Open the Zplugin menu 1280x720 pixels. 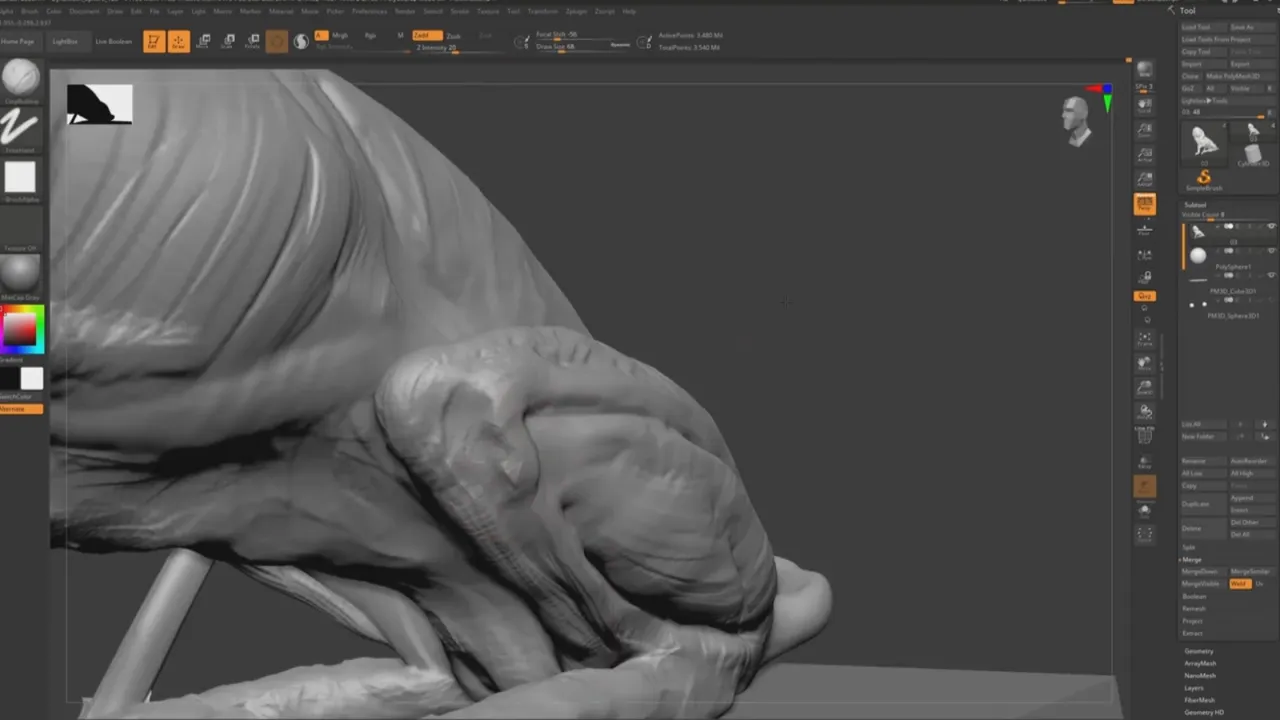[577, 11]
